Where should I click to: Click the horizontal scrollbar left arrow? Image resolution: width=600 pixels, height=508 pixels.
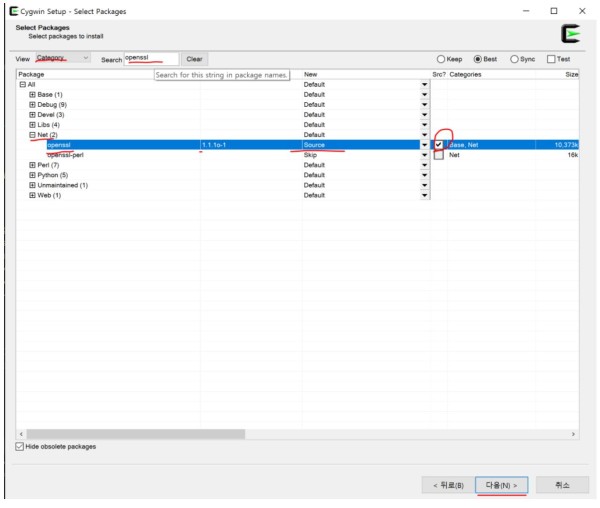pos(21,434)
